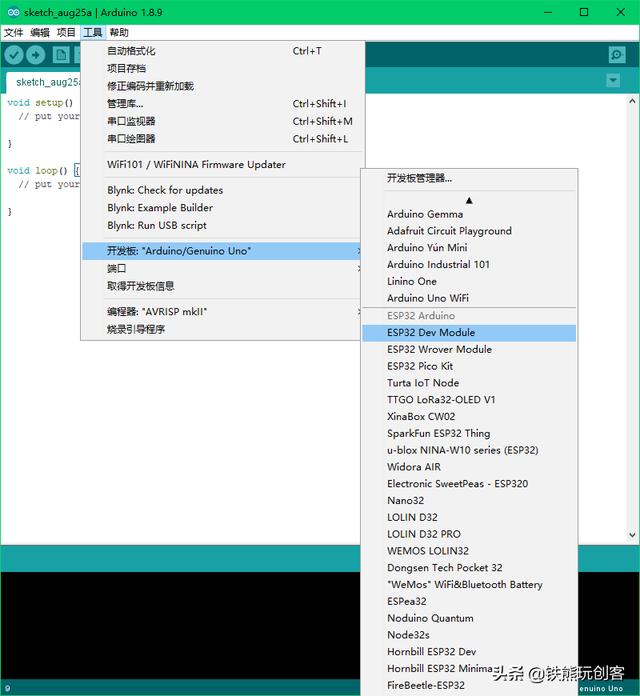The height and width of the screenshot is (696, 640).
Task: Click editor scrollbar up arrow
Action: tap(632, 101)
